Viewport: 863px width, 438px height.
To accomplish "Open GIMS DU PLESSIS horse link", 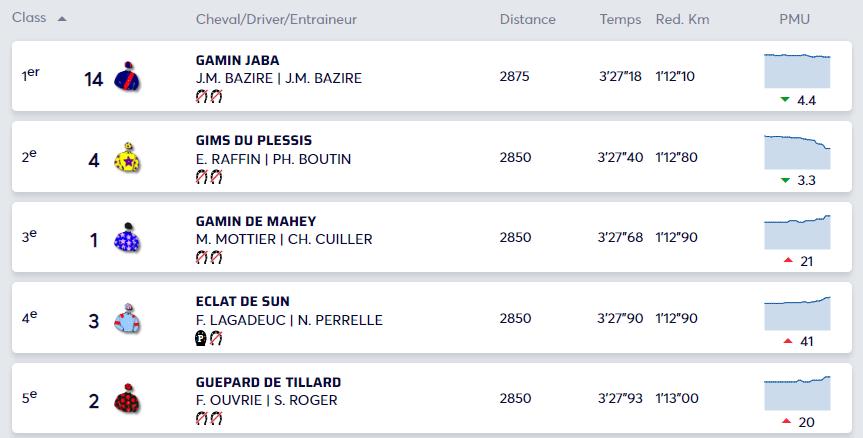I will pyautogui.click(x=254, y=141).
